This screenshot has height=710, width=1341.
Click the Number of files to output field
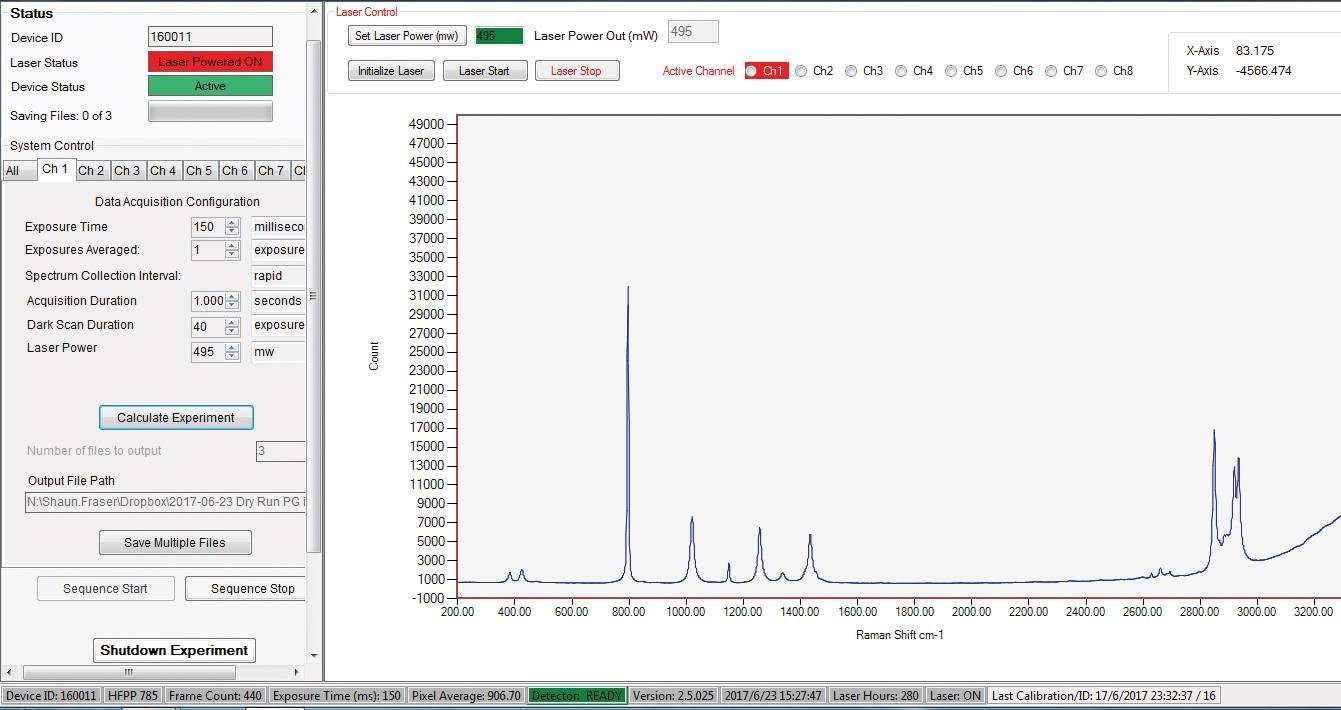point(281,451)
